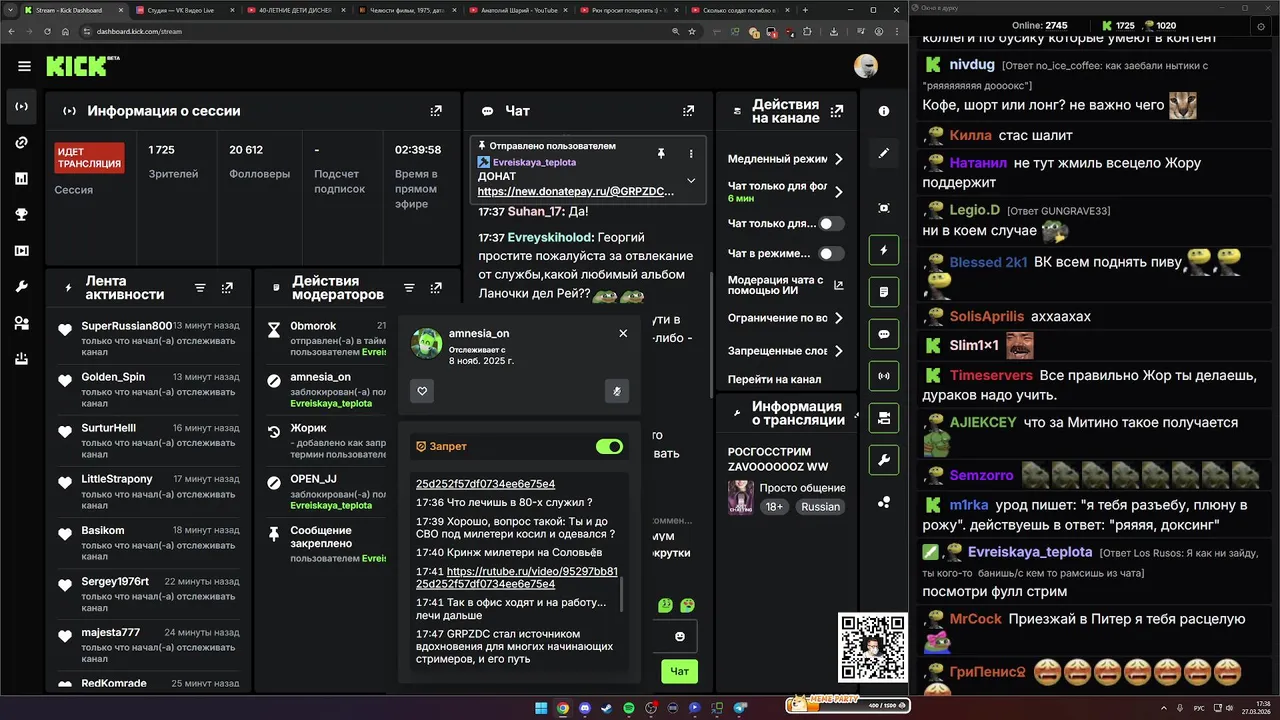Open the video library sidebar icon
Screen dimensions: 1280x720
point(21,250)
